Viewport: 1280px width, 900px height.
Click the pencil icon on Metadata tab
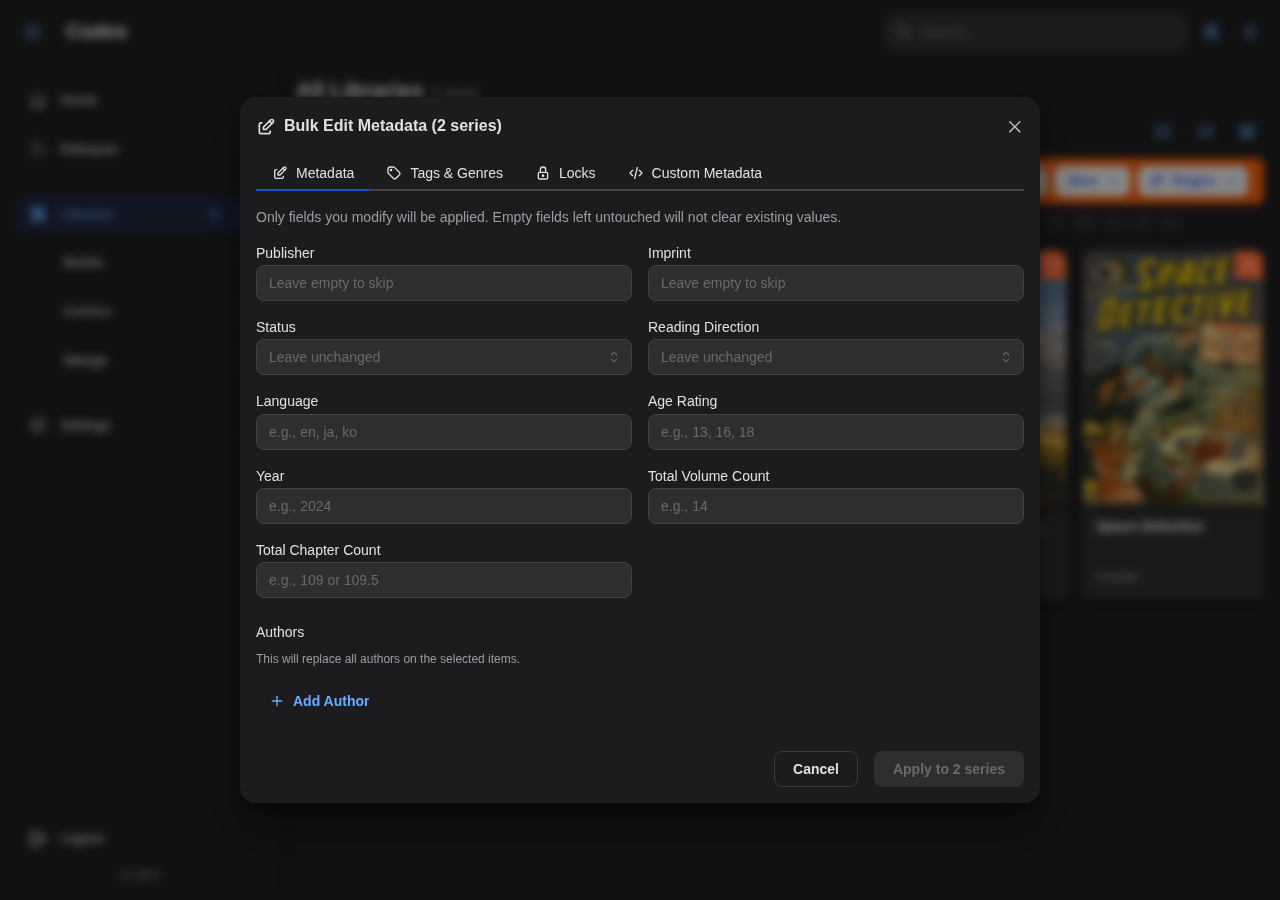[x=280, y=173]
